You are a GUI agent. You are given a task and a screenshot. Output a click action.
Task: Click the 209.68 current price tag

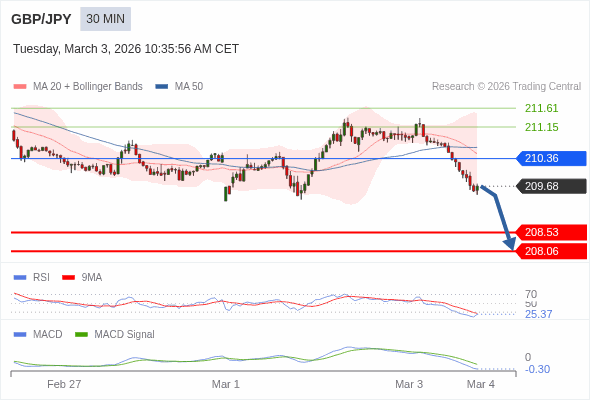click(x=551, y=186)
